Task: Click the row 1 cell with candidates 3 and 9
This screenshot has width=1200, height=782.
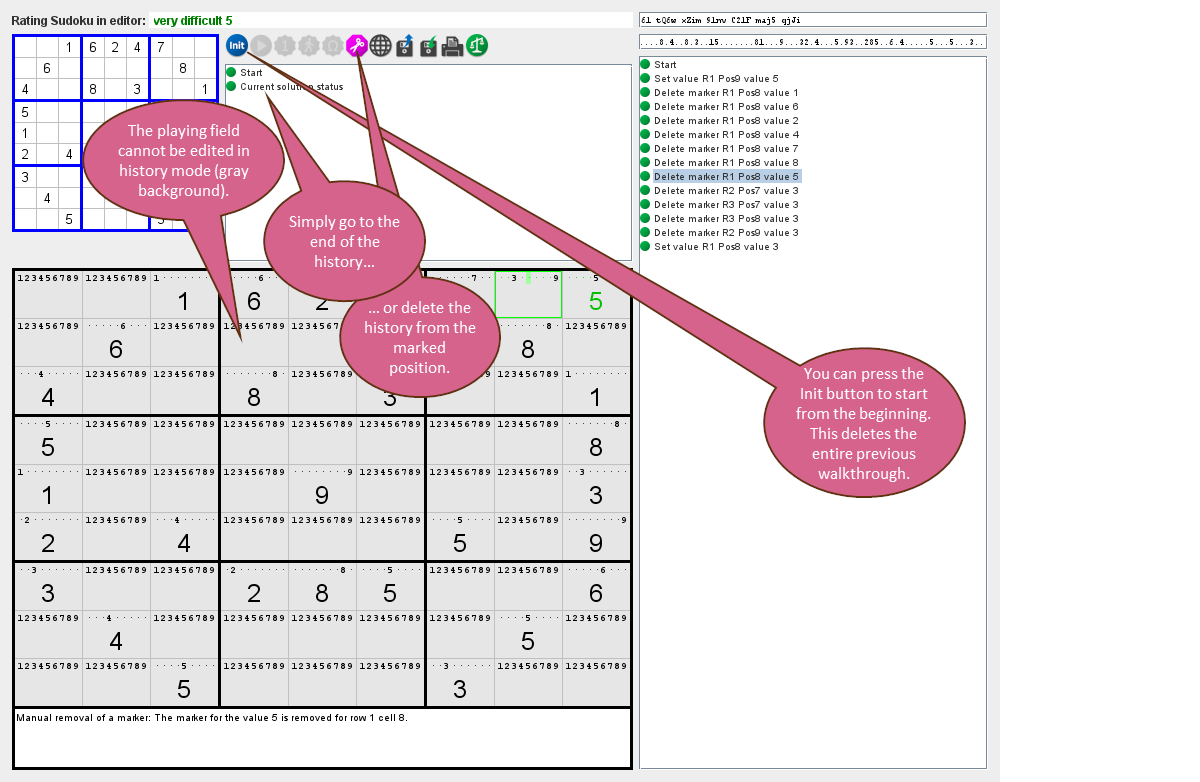Action: (528, 294)
